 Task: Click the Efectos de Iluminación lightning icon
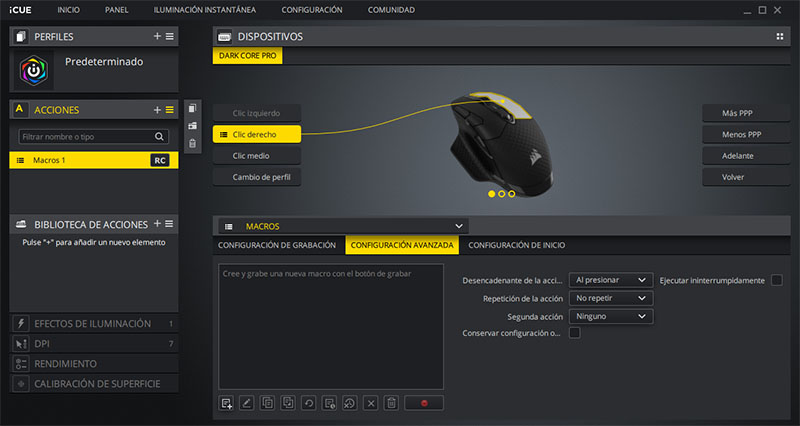21,323
